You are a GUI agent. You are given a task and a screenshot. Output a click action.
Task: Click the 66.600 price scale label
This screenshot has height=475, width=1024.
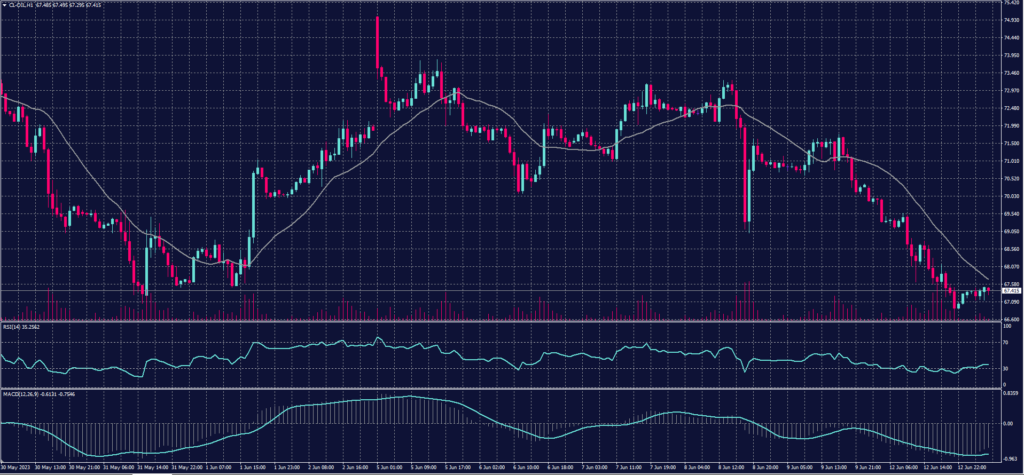point(1008,318)
